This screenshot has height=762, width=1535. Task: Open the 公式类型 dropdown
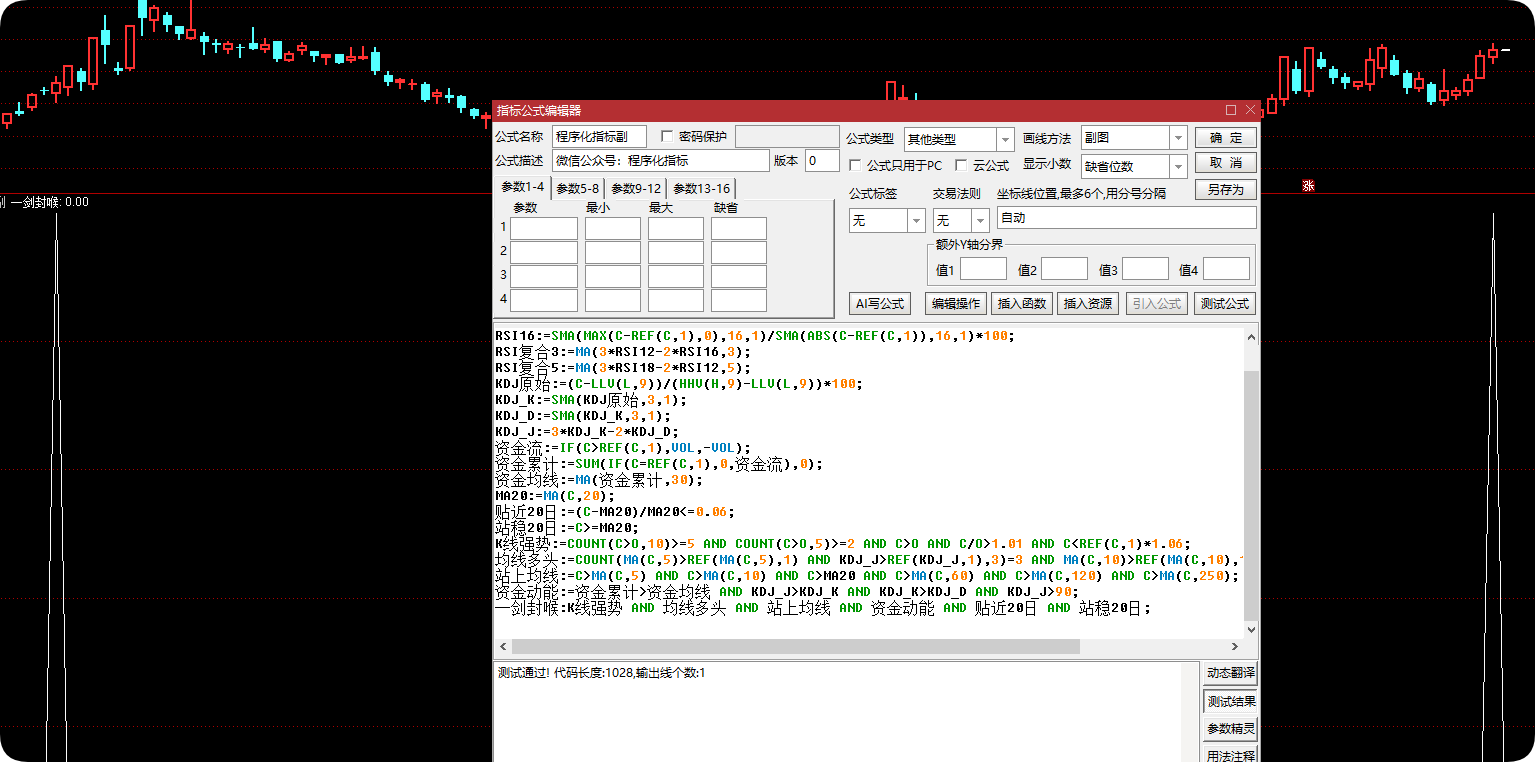(1005, 139)
